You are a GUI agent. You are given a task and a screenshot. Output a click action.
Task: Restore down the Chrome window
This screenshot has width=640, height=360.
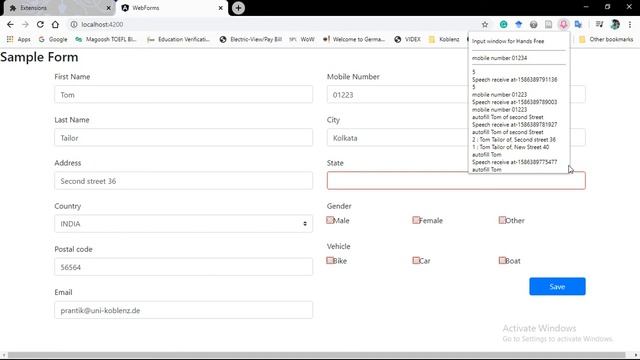click(607, 7)
